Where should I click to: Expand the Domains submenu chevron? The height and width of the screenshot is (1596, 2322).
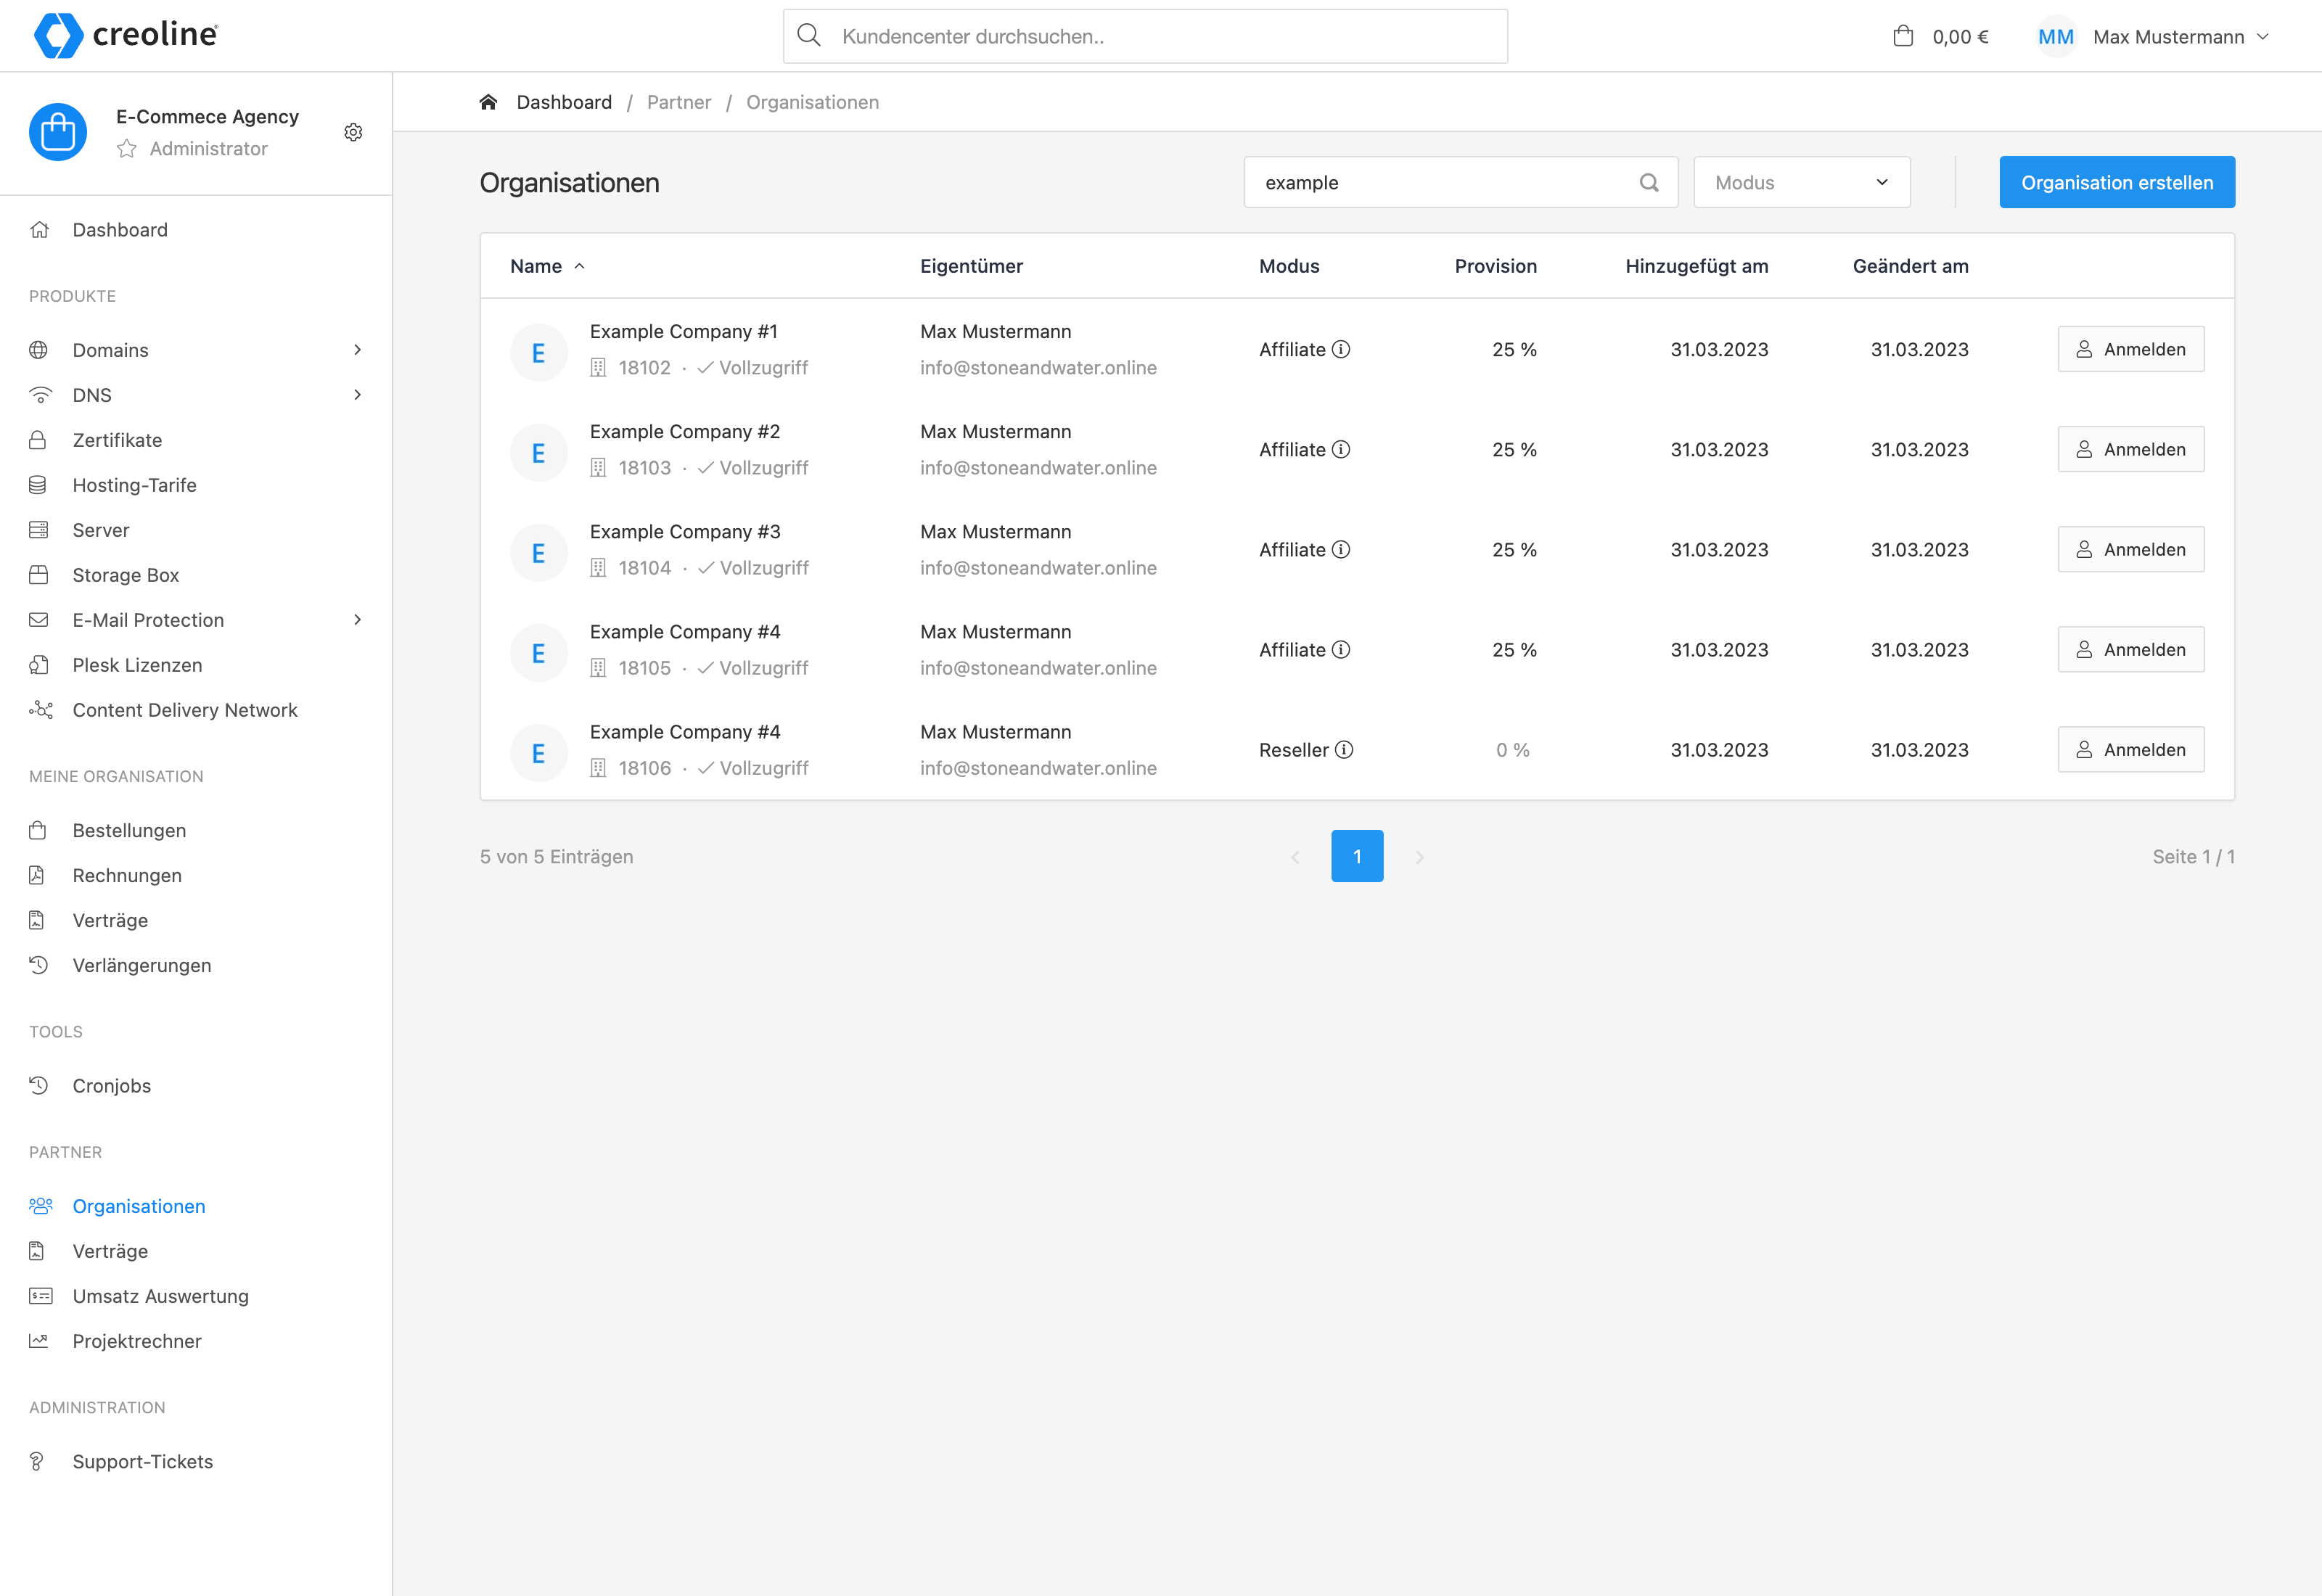point(357,350)
